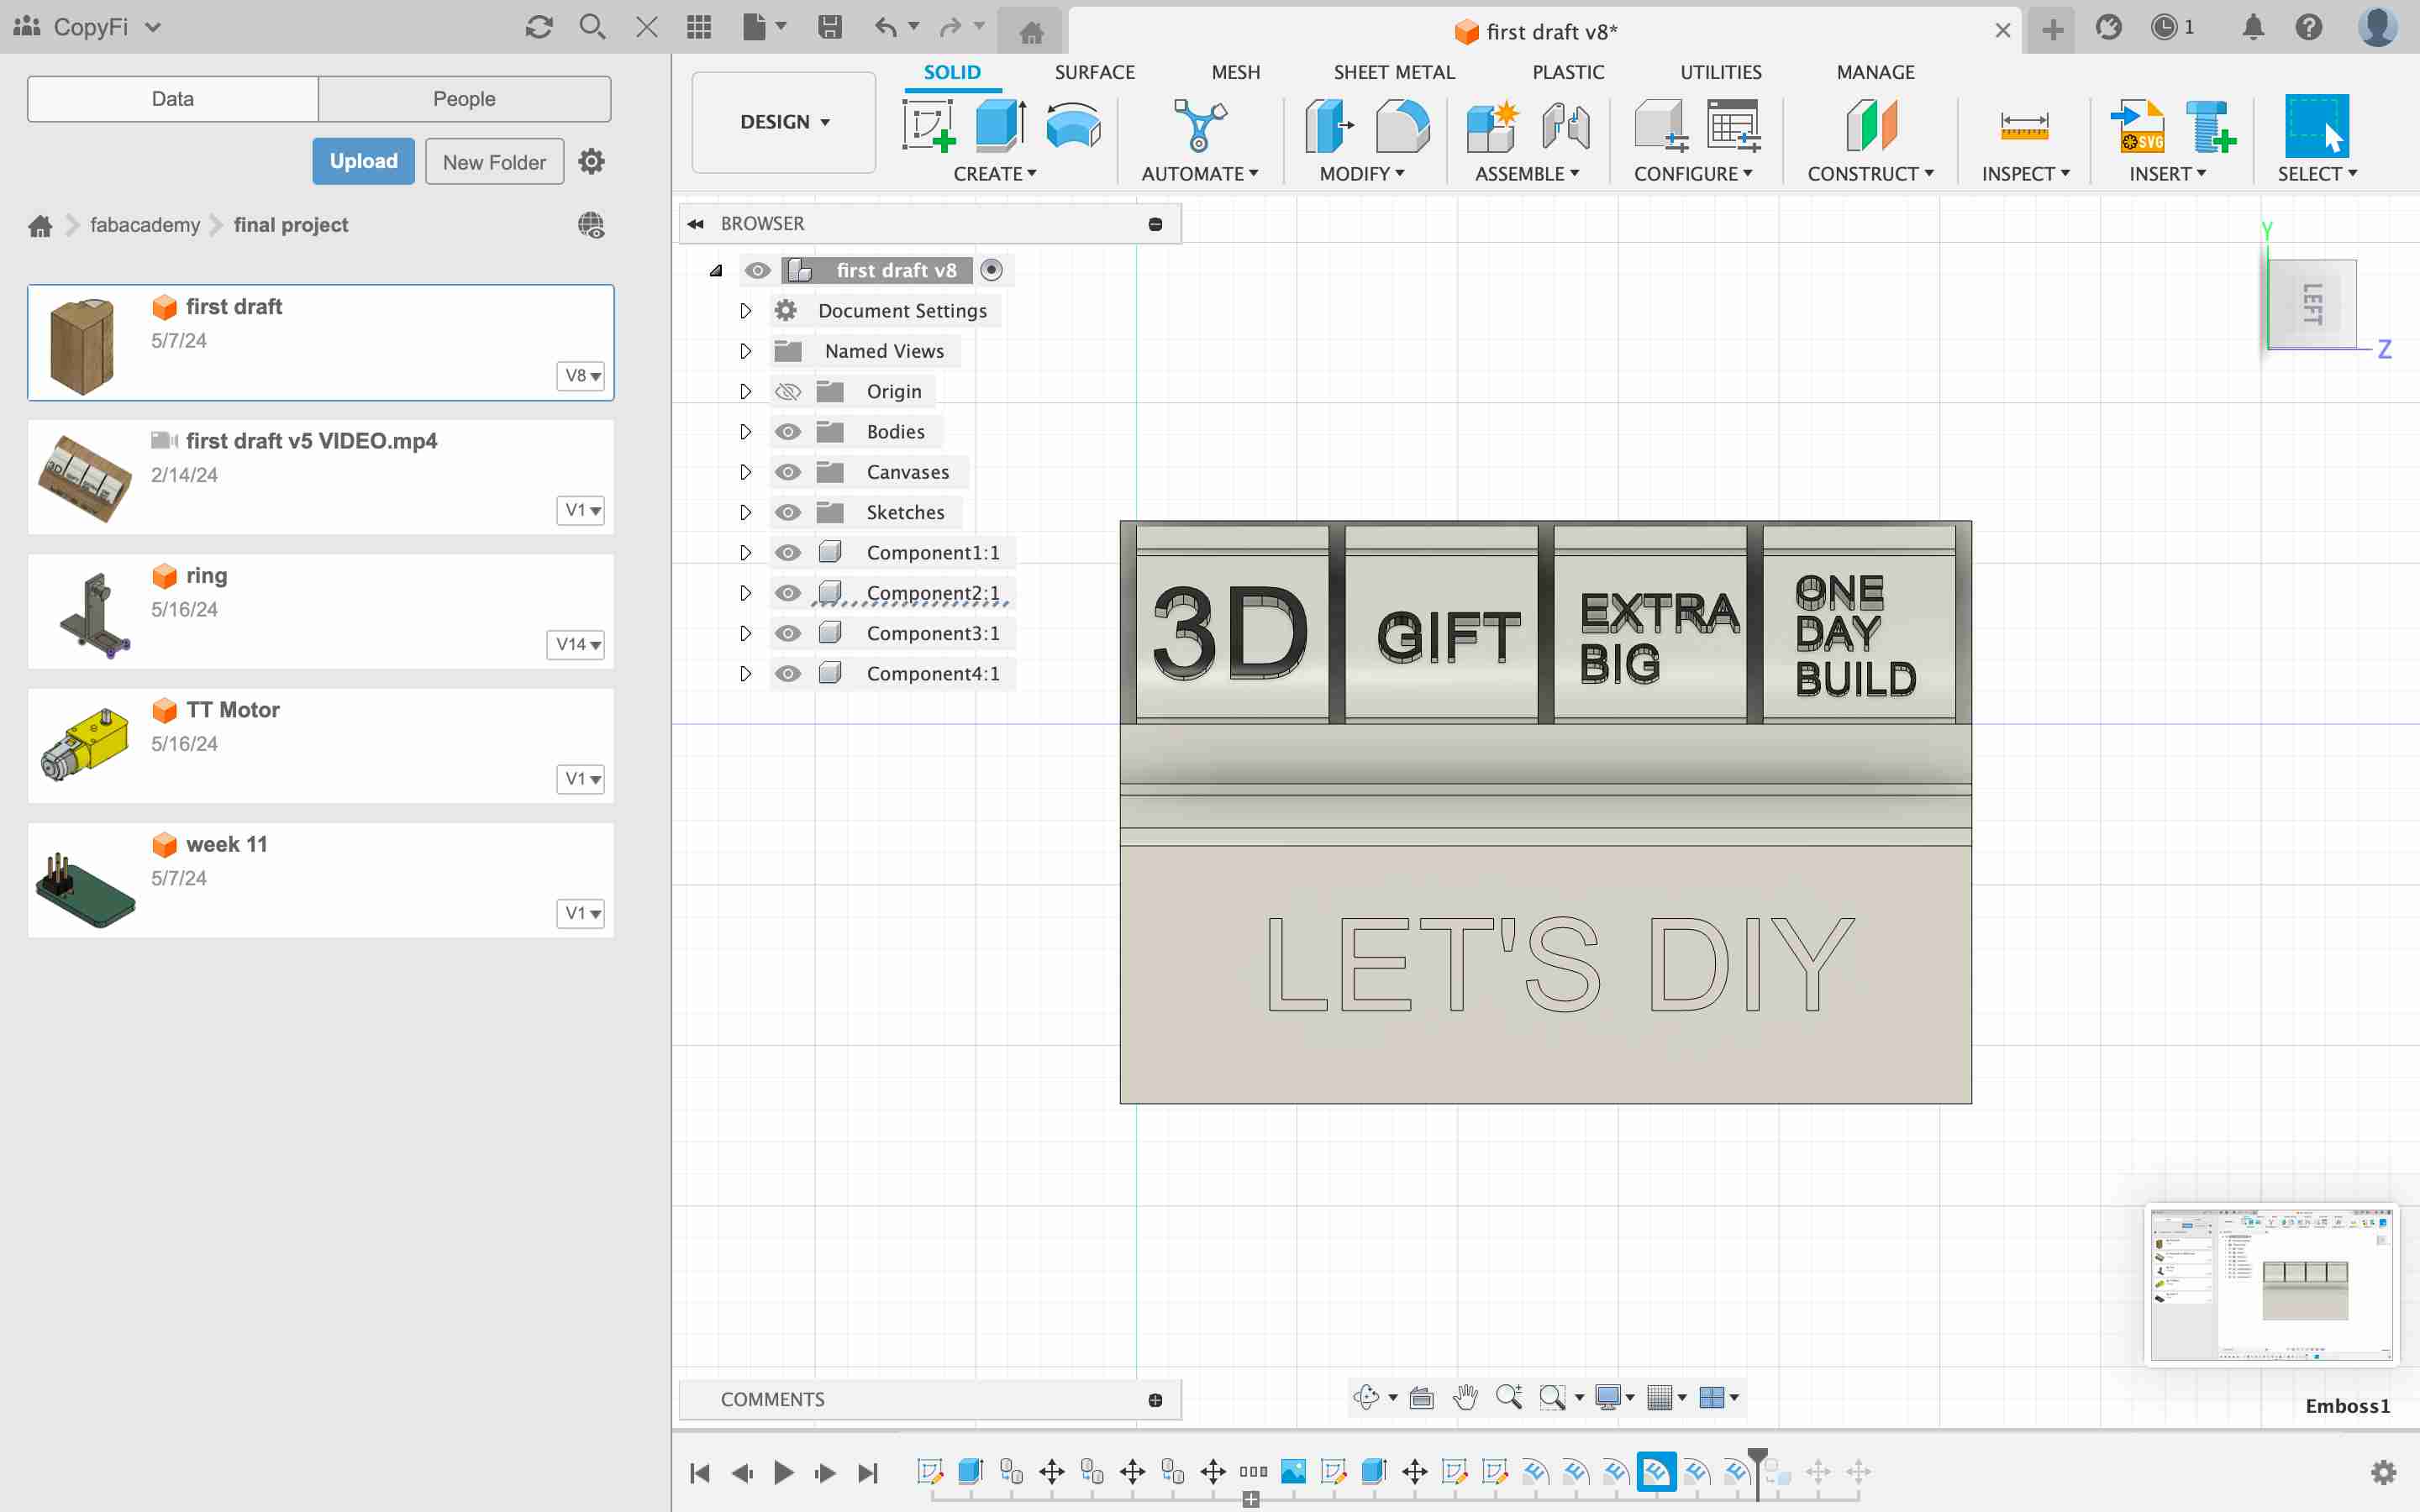Expand the Named Views folder
The height and width of the screenshot is (1512, 2420).
pos(742,350)
